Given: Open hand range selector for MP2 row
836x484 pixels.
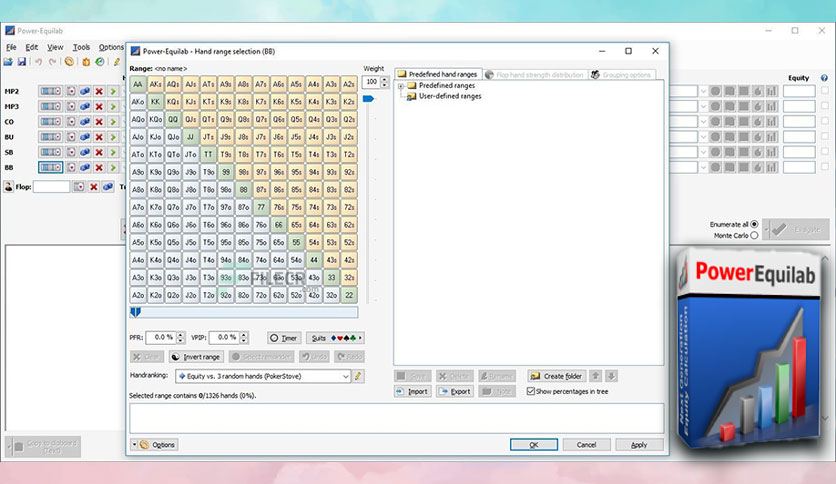Looking at the screenshot, I should [x=51, y=91].
